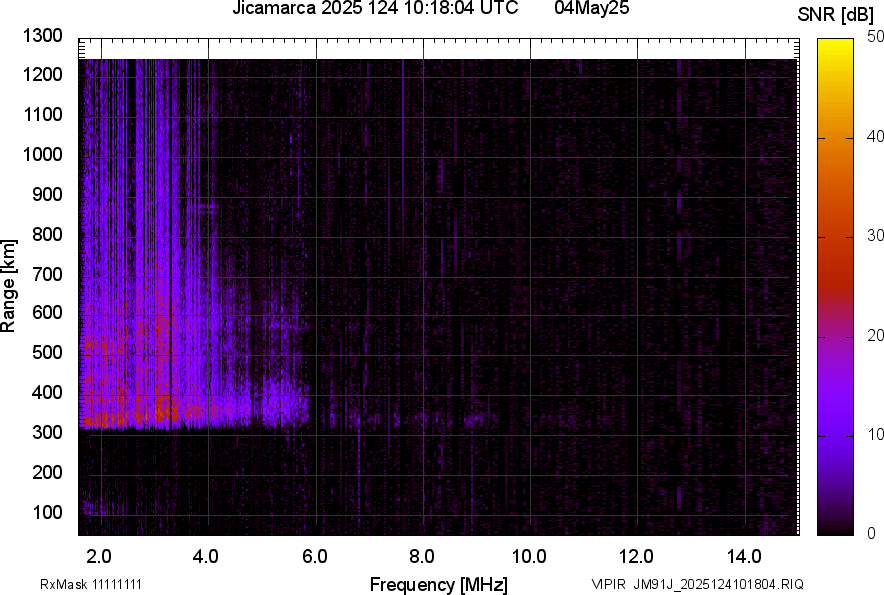Screen dimensions: 884x595
Task: Click the range tick label "500"
Action: point(47,352)
